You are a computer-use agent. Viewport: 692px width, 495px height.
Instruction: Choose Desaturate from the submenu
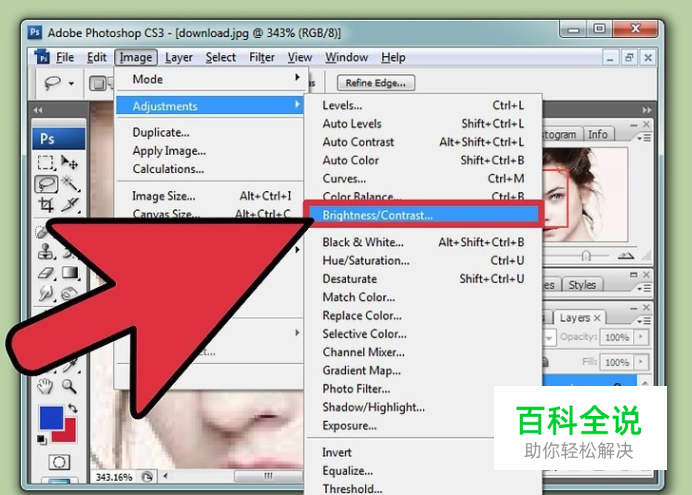point(423,279)
